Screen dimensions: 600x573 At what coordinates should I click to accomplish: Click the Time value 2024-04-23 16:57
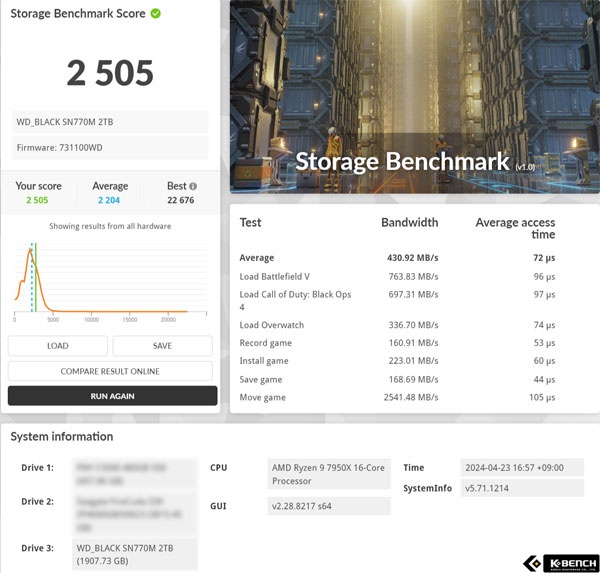tap(522, 467)
